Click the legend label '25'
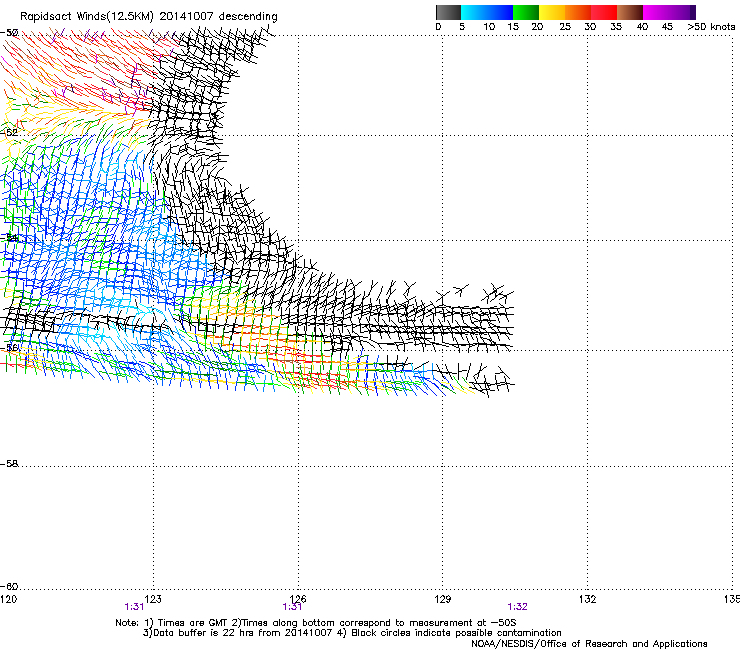 coord(565,27)
